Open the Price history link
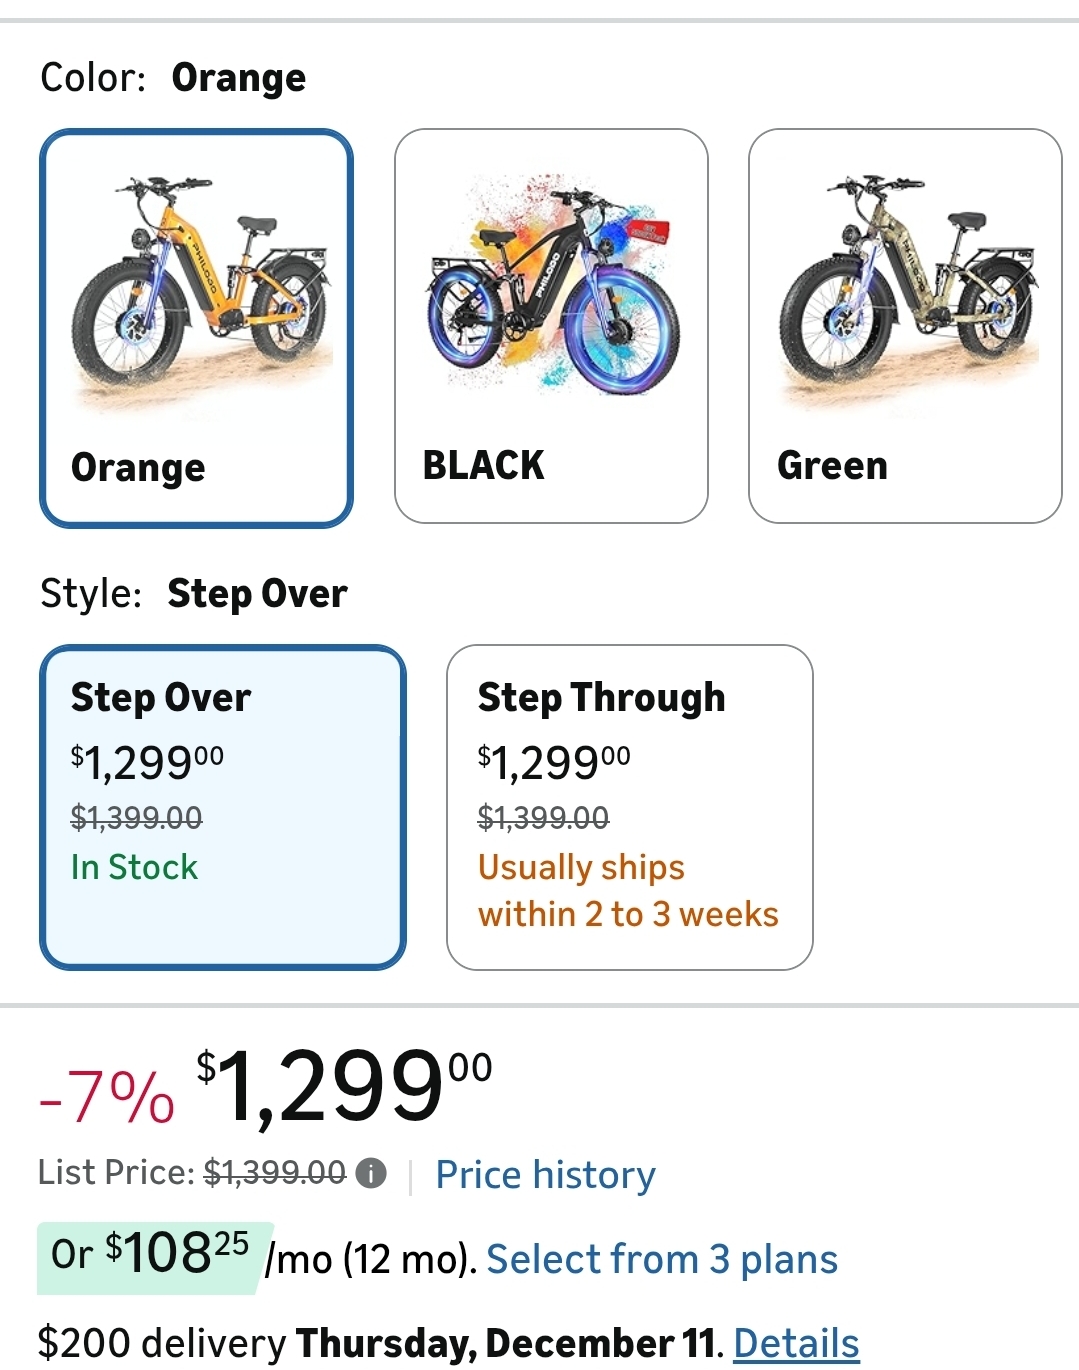 pos(545,1175)
